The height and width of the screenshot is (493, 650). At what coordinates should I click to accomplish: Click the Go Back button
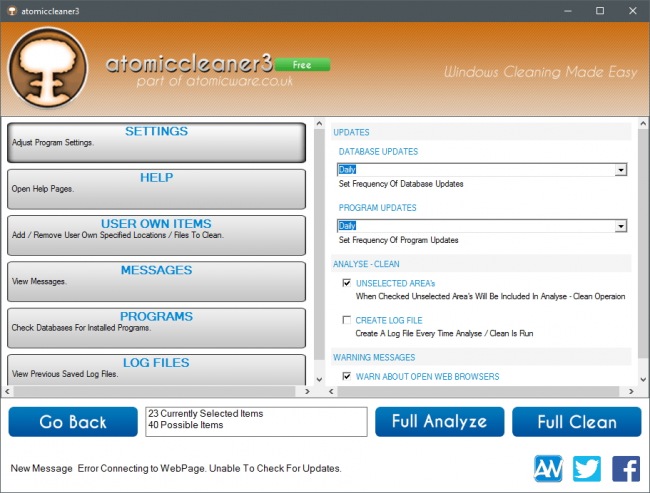click(73, 422)
